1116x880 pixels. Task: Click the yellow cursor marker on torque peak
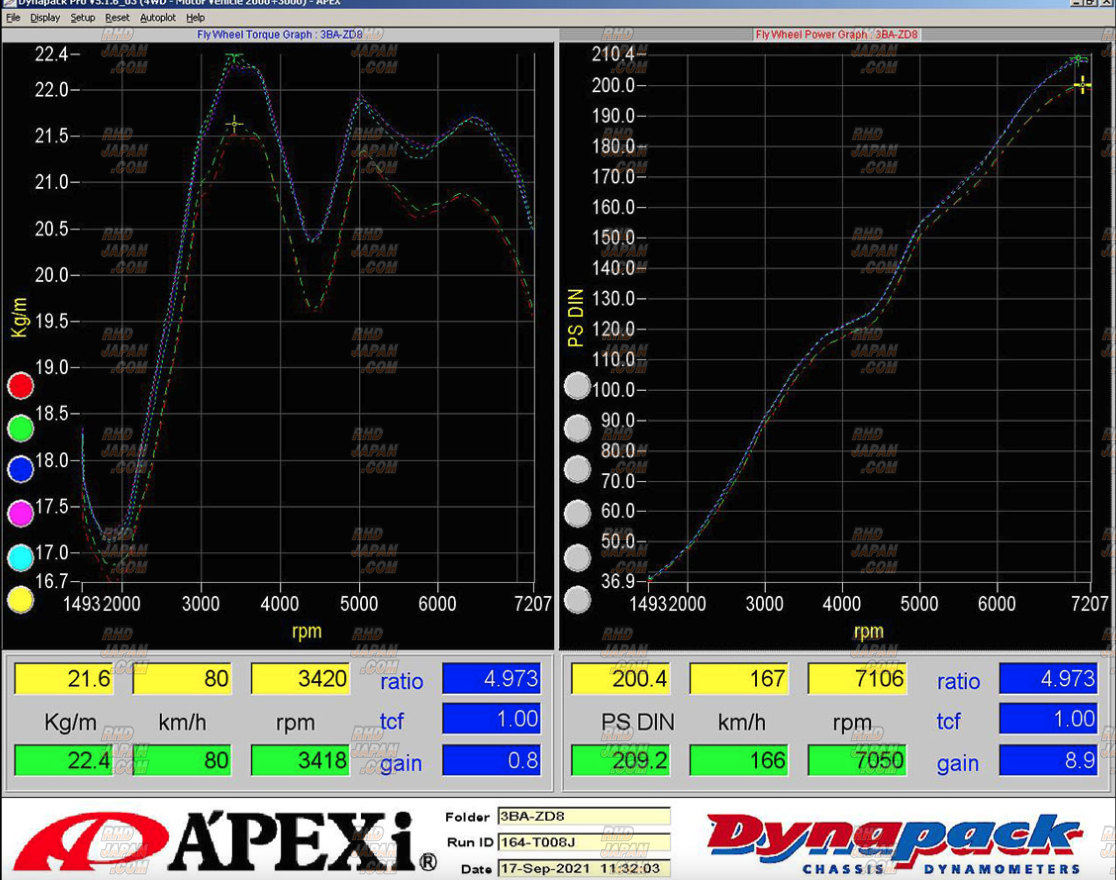pos(234,125)
